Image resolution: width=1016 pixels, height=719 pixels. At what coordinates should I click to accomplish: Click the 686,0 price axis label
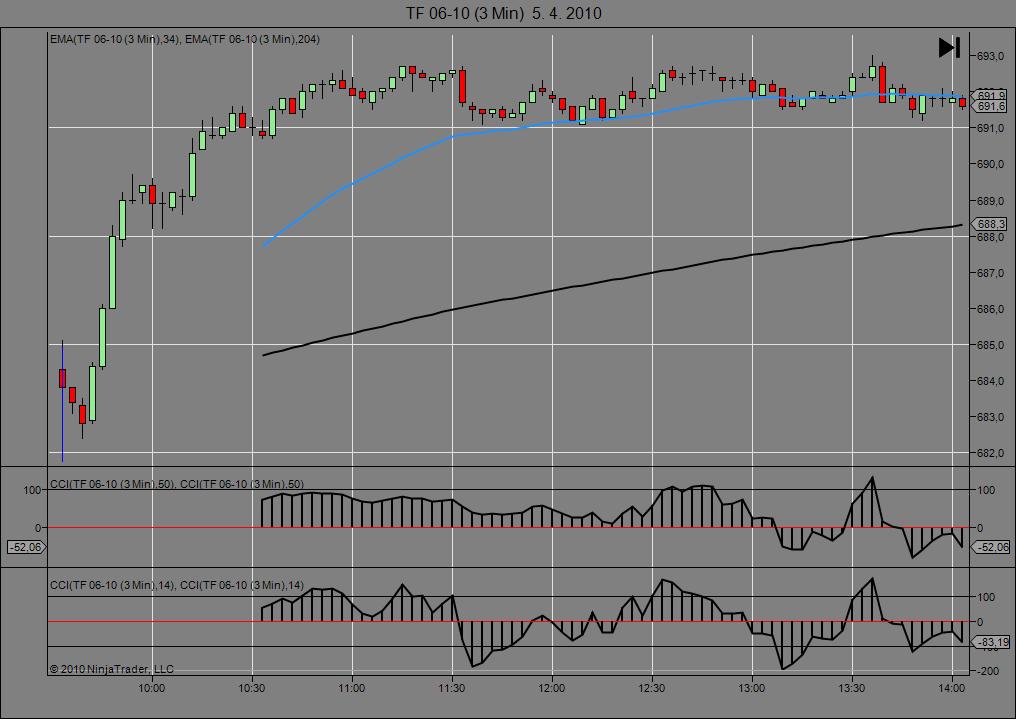point(990,309)
